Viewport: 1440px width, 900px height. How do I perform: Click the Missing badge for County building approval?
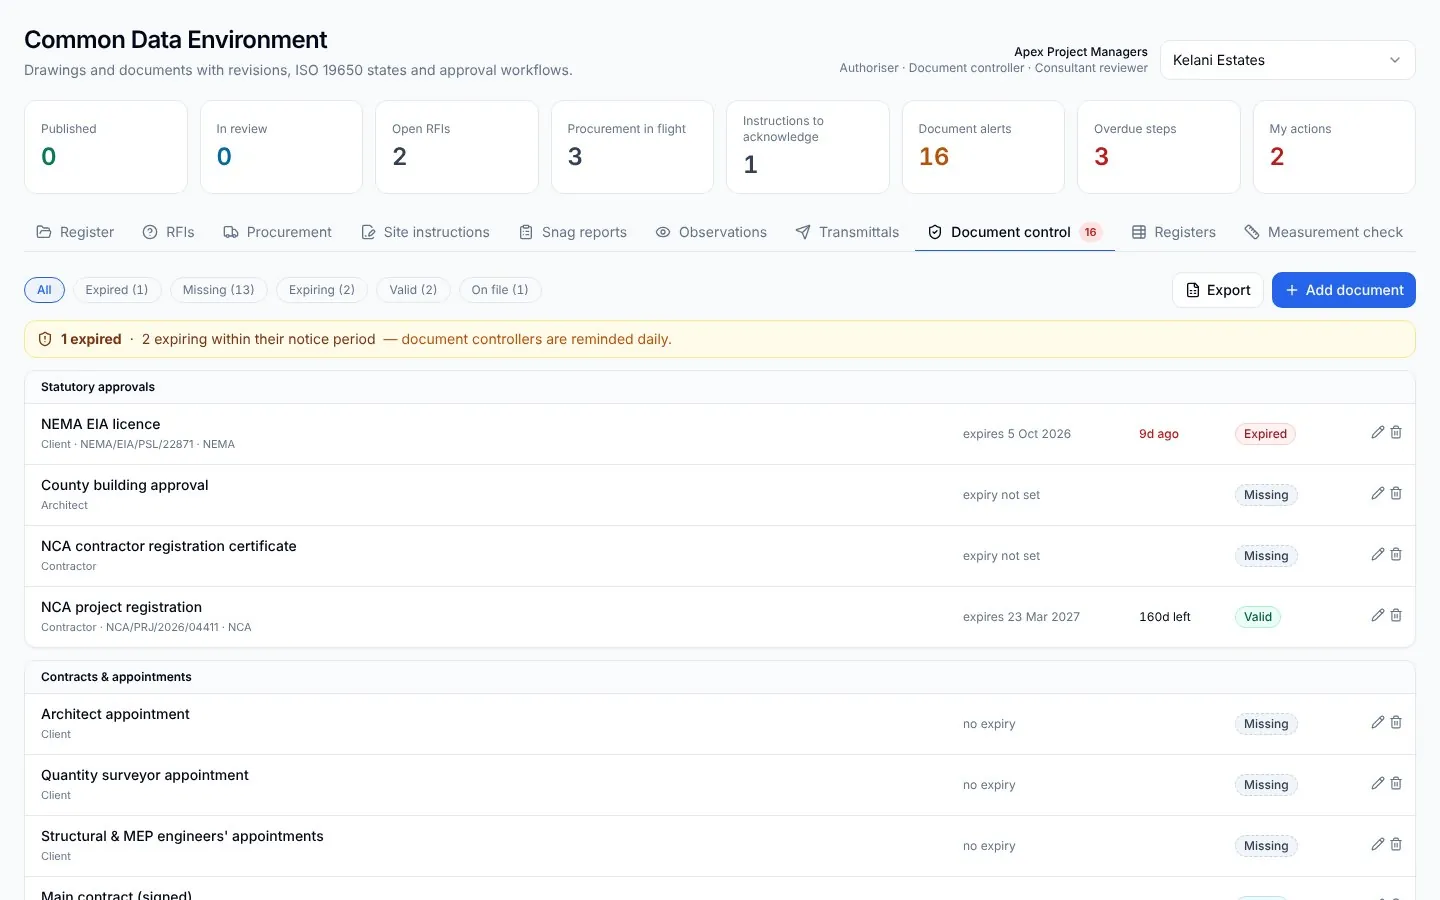(1266, 495)
